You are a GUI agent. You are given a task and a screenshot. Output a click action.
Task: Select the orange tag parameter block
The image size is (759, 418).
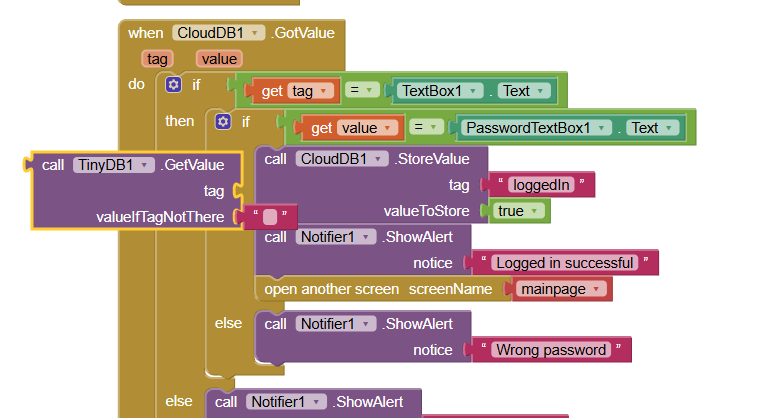[x=157, y=59]
